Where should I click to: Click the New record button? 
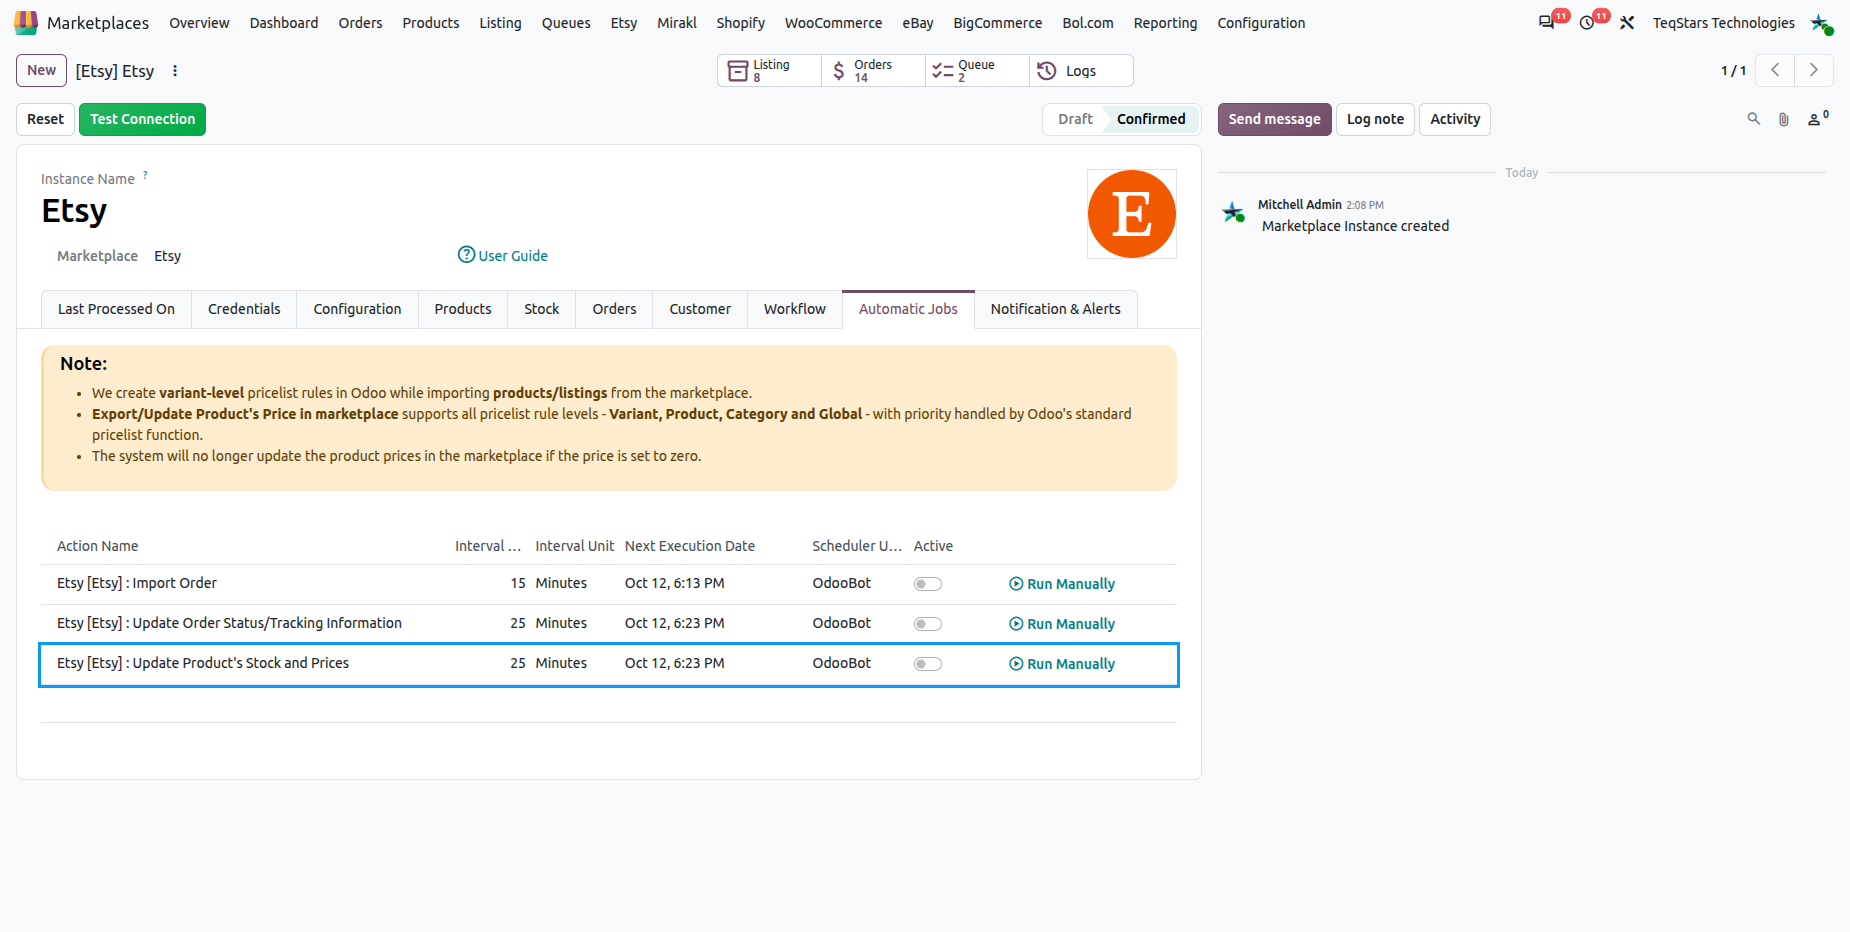click(41, 70)
